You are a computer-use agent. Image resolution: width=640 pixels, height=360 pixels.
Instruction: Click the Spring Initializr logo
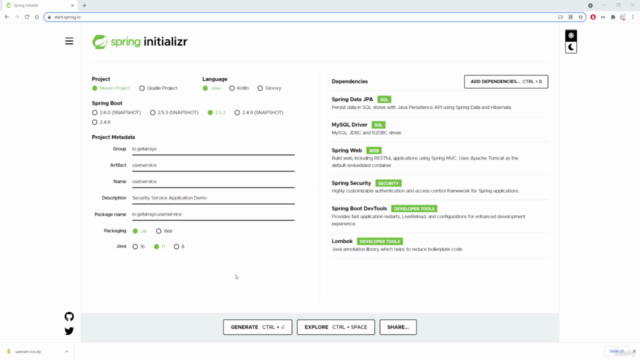140,42
